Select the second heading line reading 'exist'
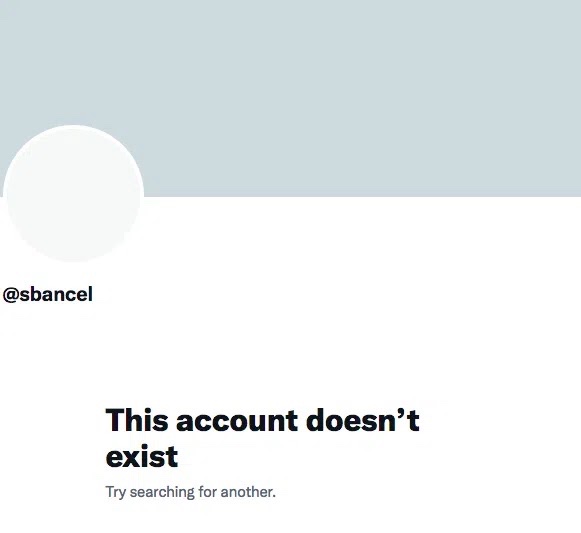The height and width of the screenshot is (533, 581). [142, 456]
